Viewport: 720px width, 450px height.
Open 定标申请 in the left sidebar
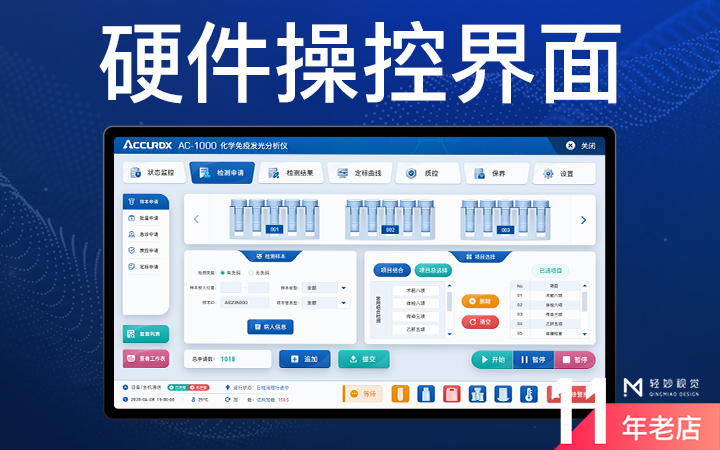tap(146, 267)
